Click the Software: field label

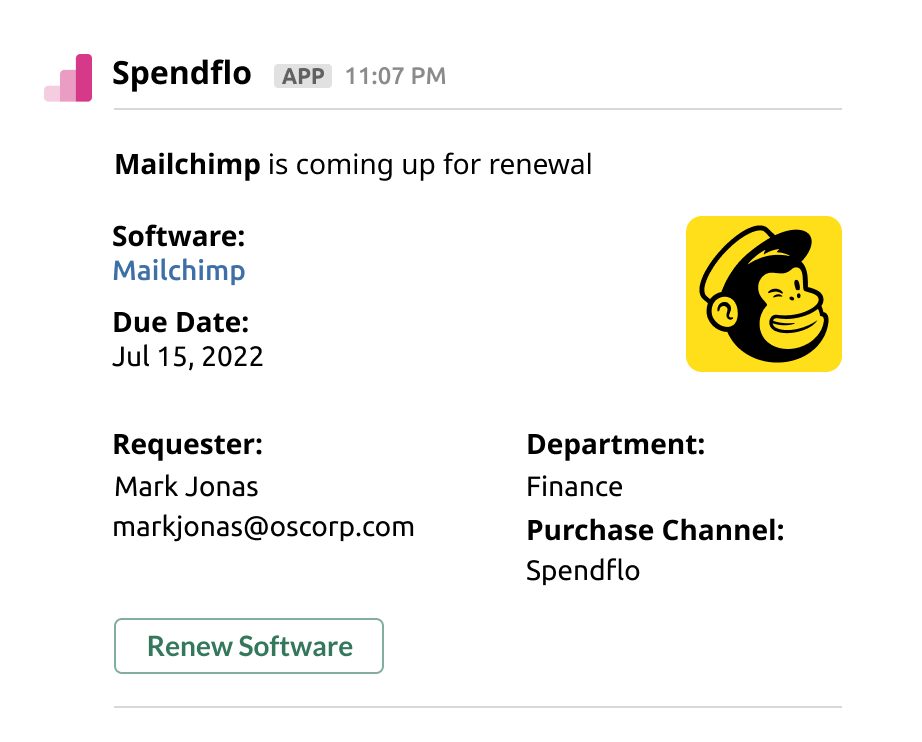pos(179,237)
